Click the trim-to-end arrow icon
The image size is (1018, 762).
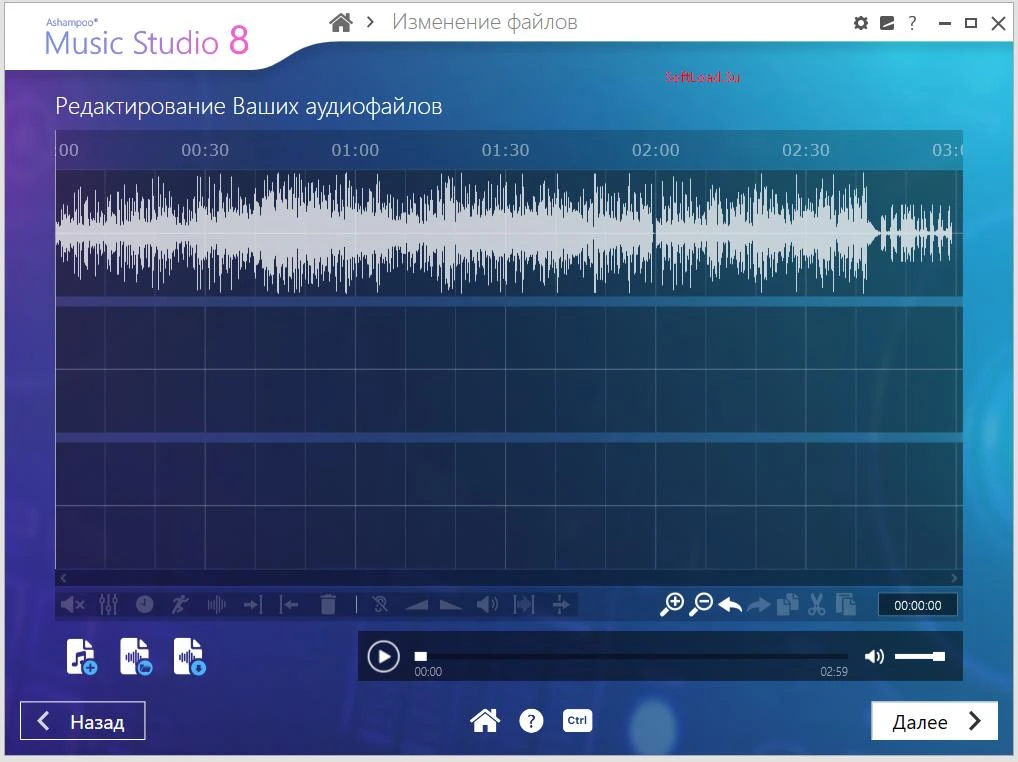click(253, 605)
